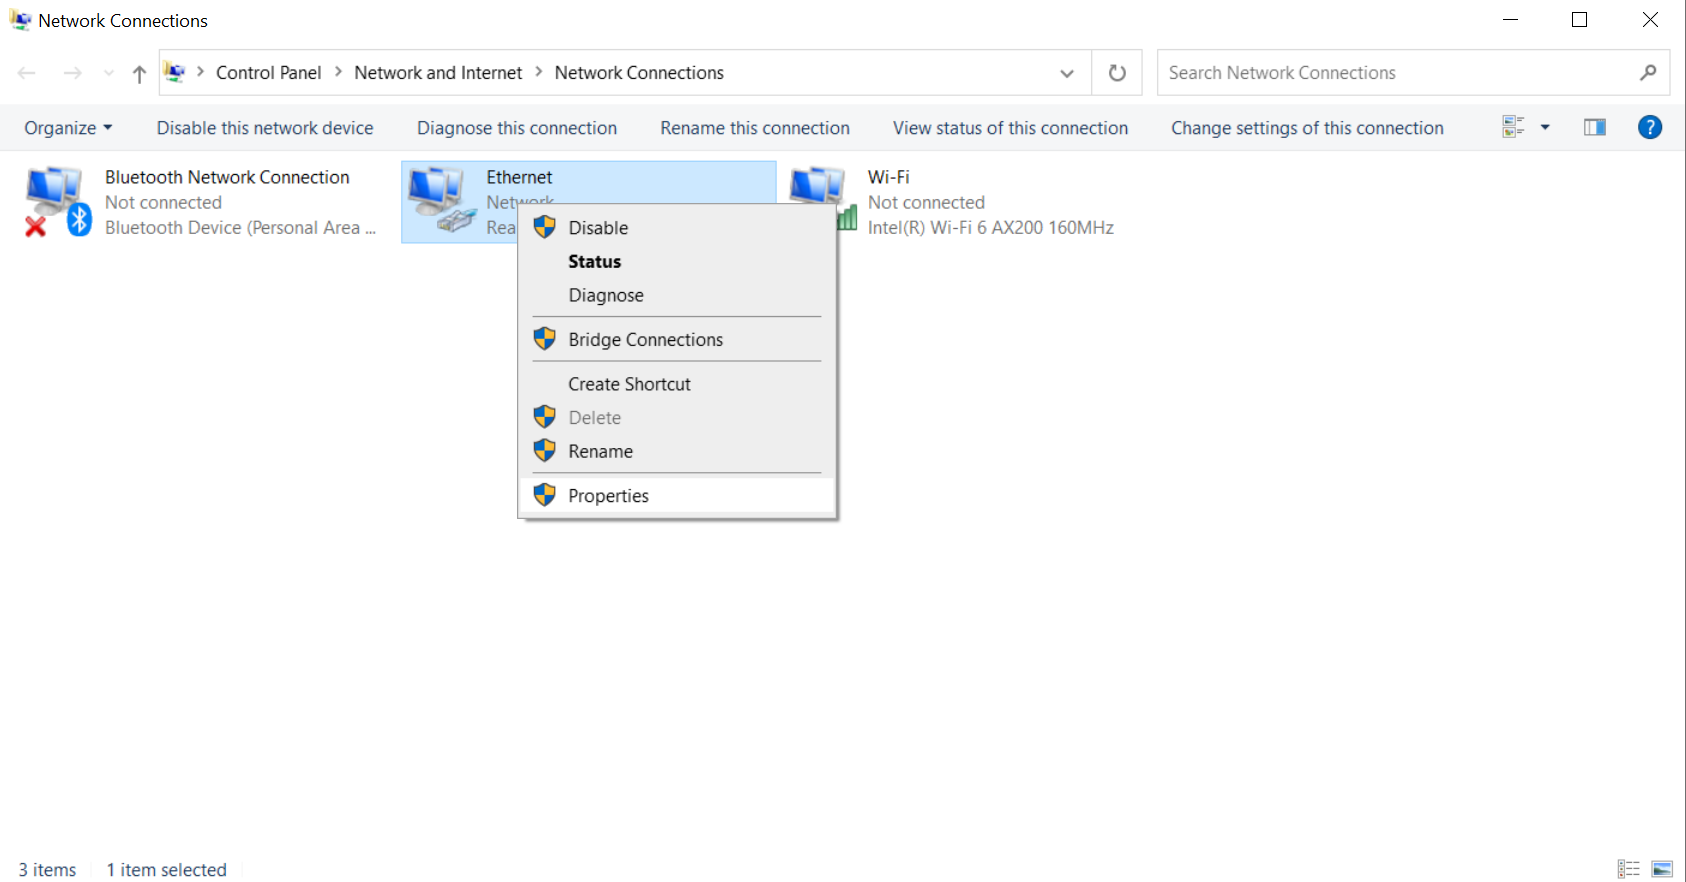Focus the Search Network Connections field
The image size is (1686, 882).
(1400, 73)
